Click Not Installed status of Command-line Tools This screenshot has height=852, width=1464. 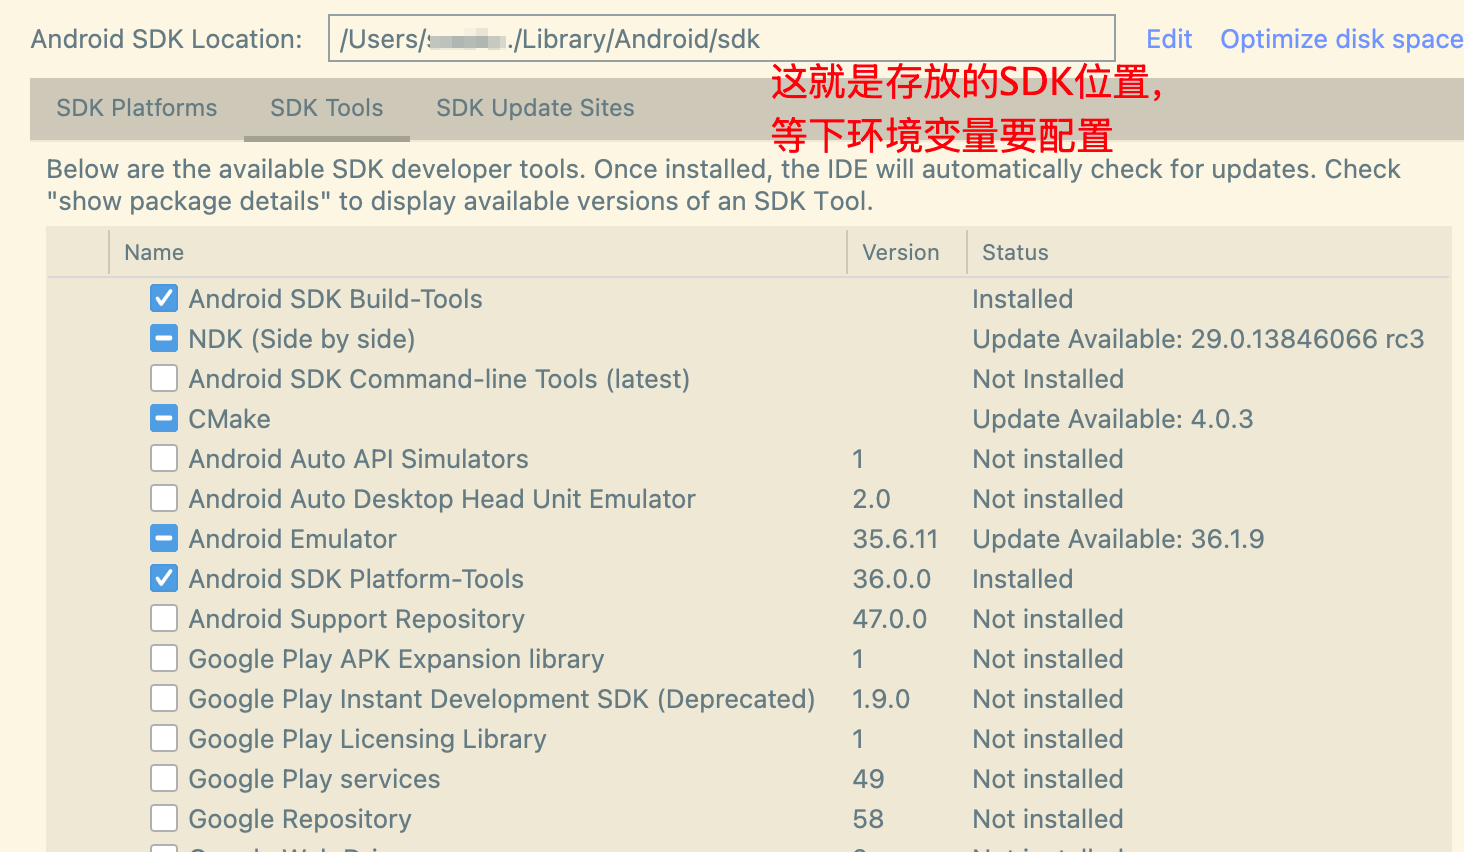pyautogui.click(x=1048, y=379)
